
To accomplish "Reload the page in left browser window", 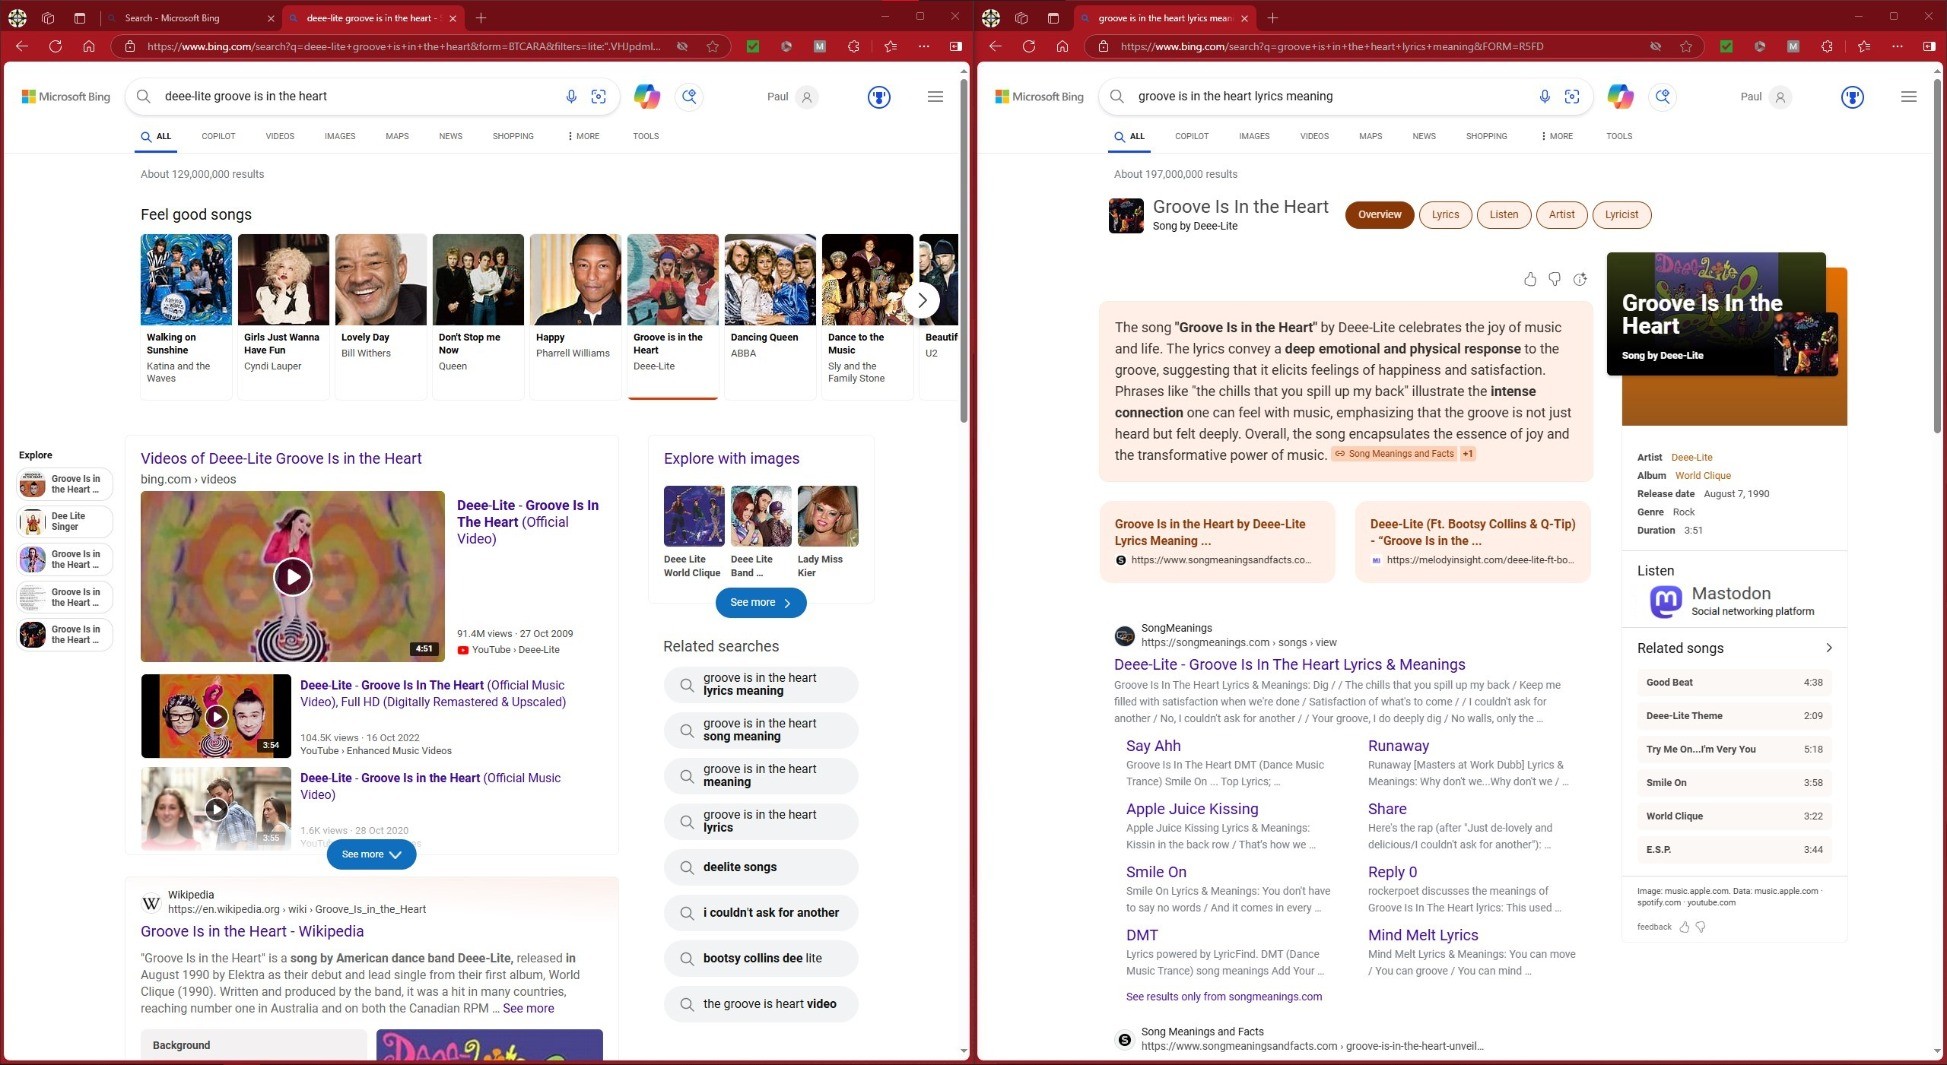I will click(x=55, y=46).
